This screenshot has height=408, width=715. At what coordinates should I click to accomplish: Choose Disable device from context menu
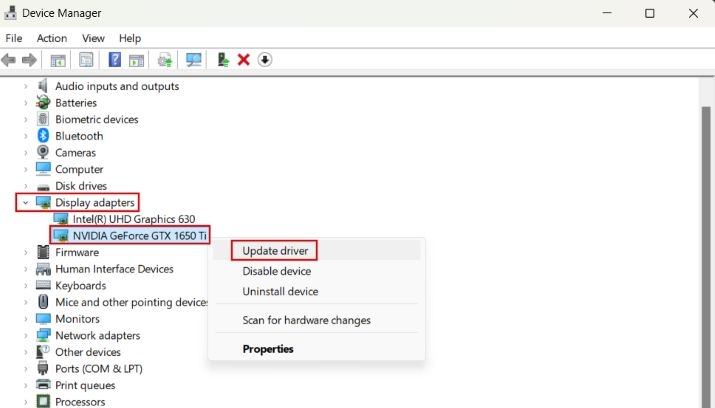click(317, 271)
